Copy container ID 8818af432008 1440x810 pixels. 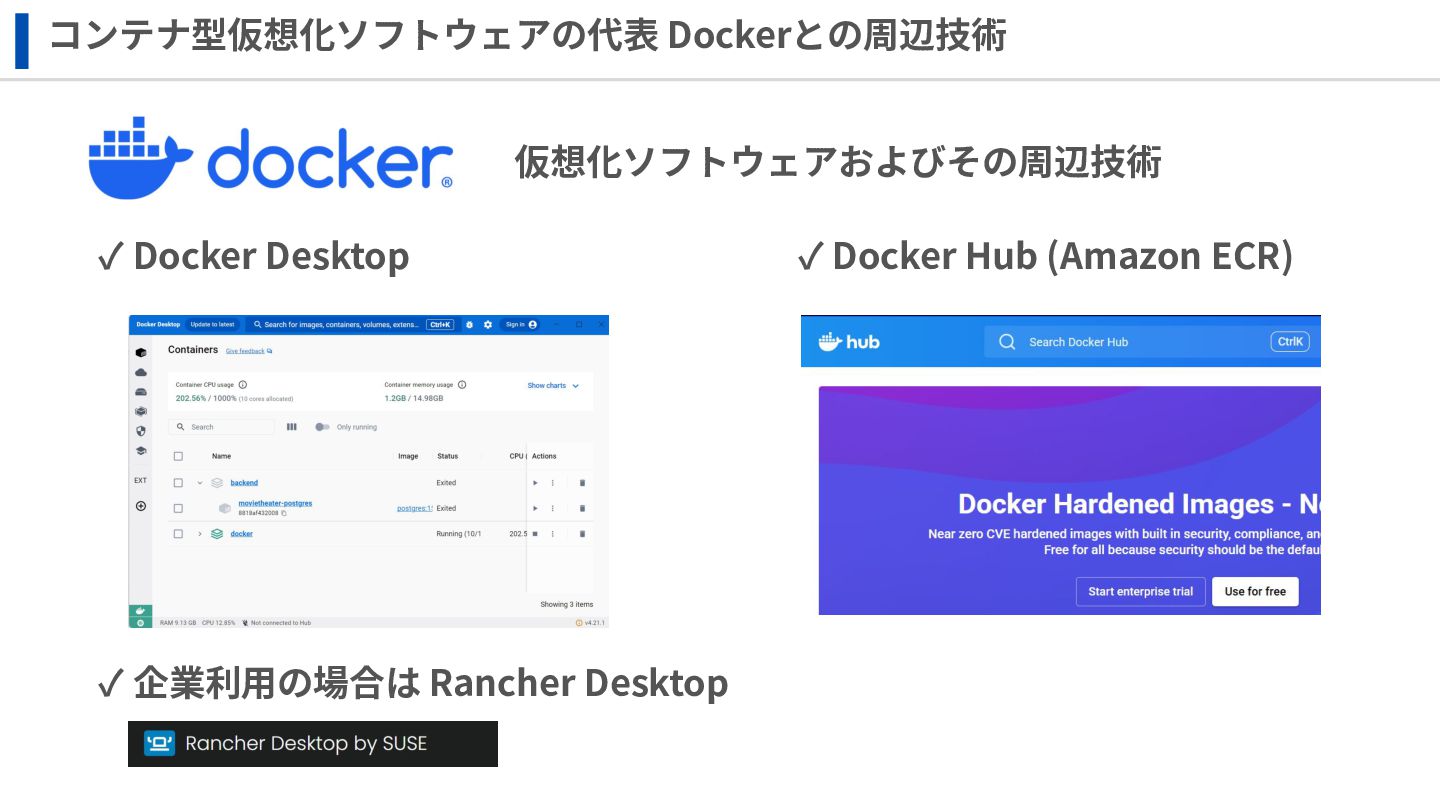284,513
